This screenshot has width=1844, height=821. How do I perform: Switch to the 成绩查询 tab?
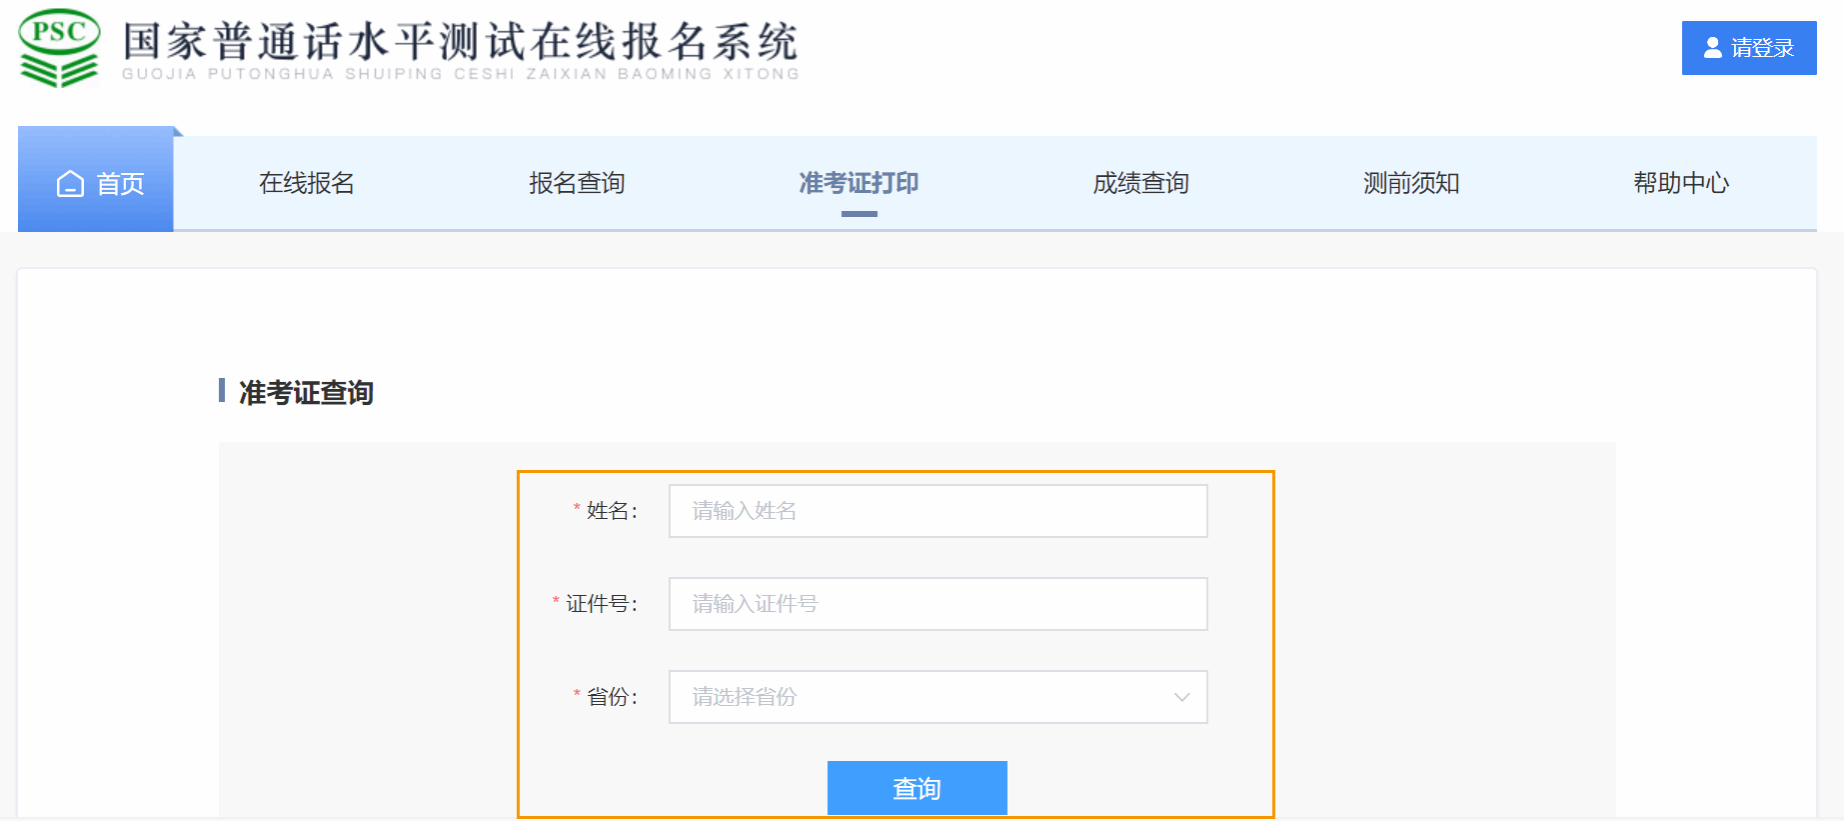click(x=1140, y=183)
